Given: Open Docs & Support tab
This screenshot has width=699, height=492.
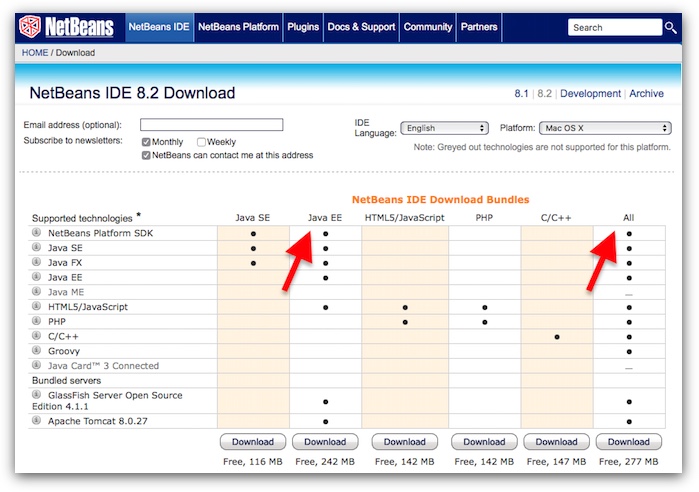Looking at the screenshot, I should [362, 27].
